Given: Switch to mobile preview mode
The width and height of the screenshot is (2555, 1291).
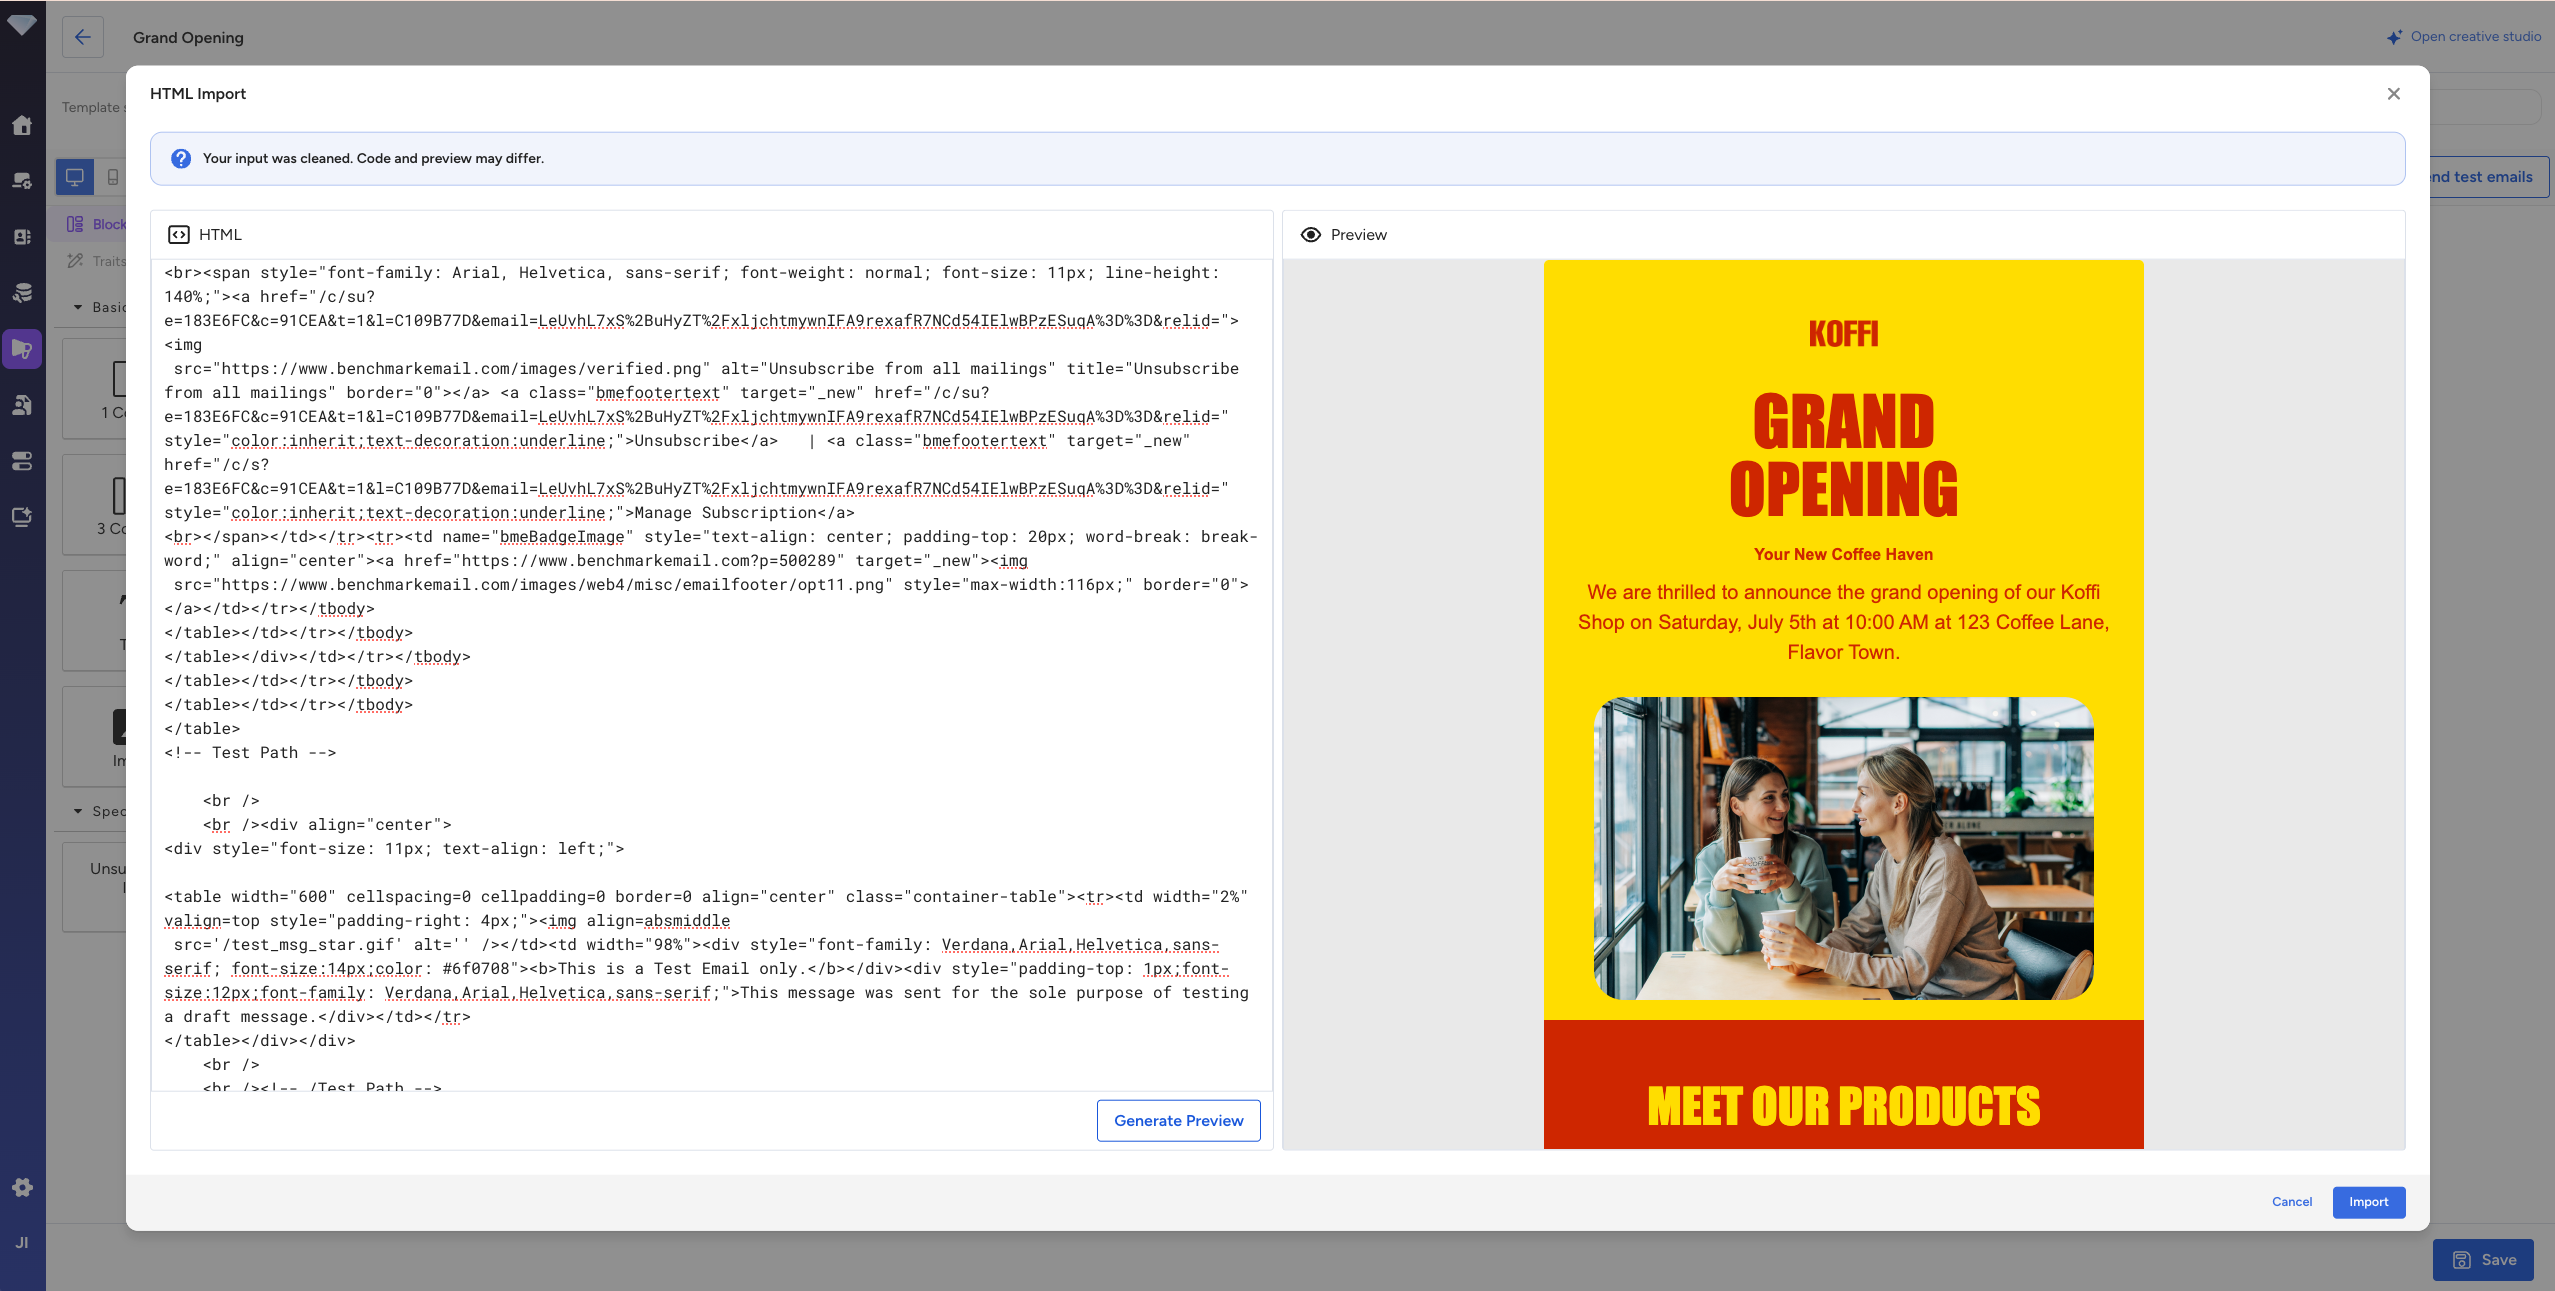Looking at the screenshot, I should click(113, 177).
